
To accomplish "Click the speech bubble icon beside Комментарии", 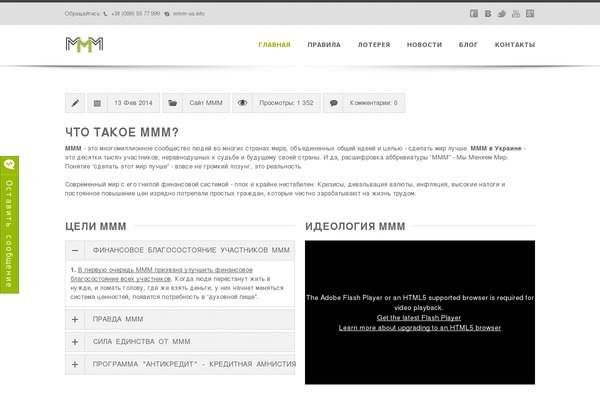I will 333,103.
